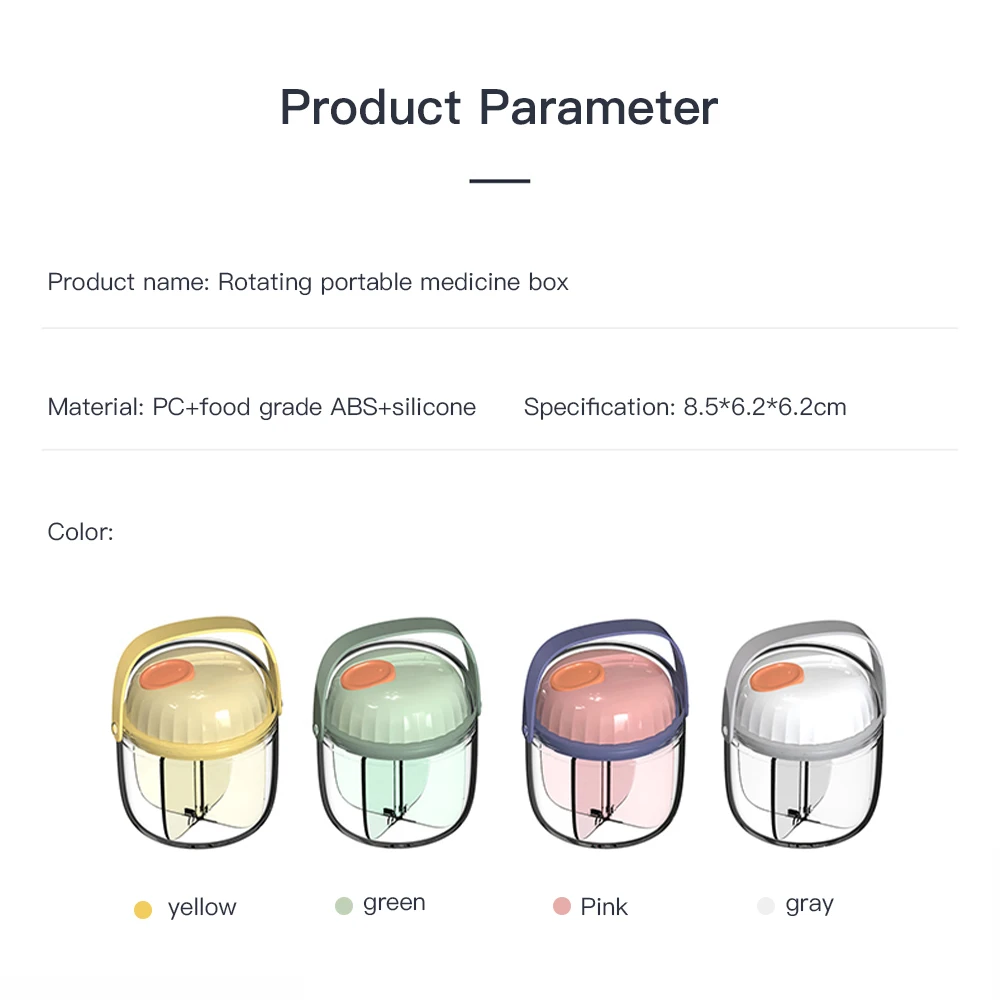
Task: Click the product name text line
Action: click(x=308, y=282)
